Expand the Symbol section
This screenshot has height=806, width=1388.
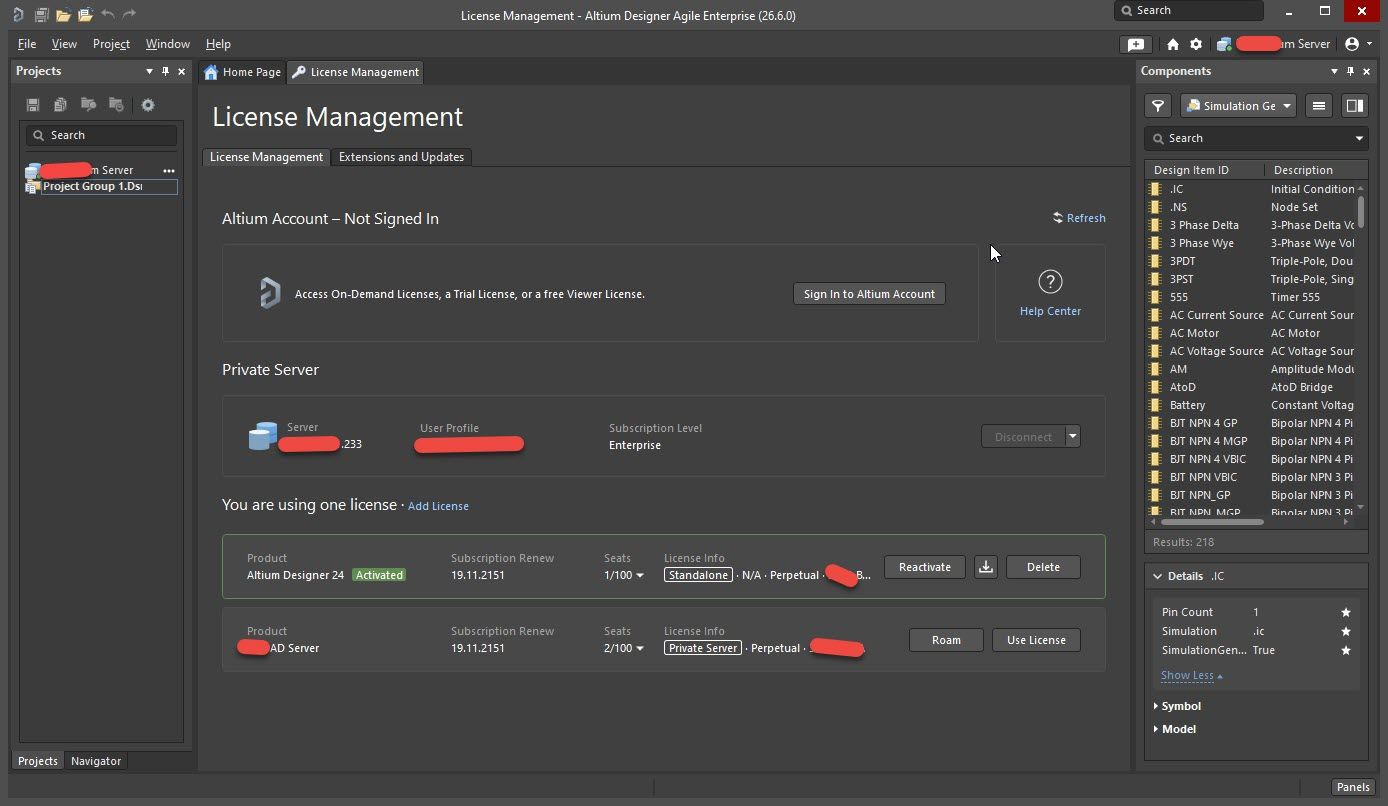[1156, 706]
